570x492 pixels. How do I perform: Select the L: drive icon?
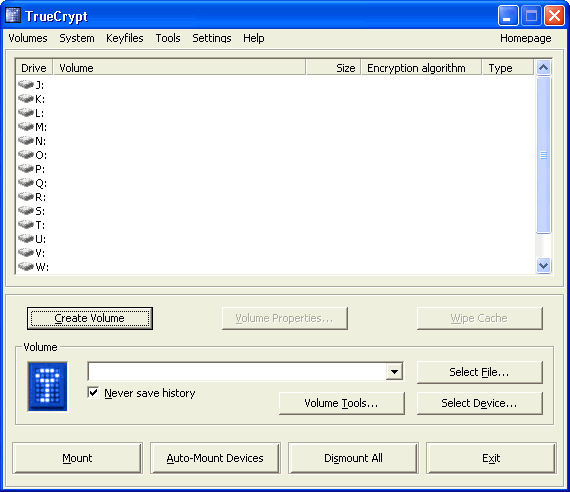click(x=26, y=113)
